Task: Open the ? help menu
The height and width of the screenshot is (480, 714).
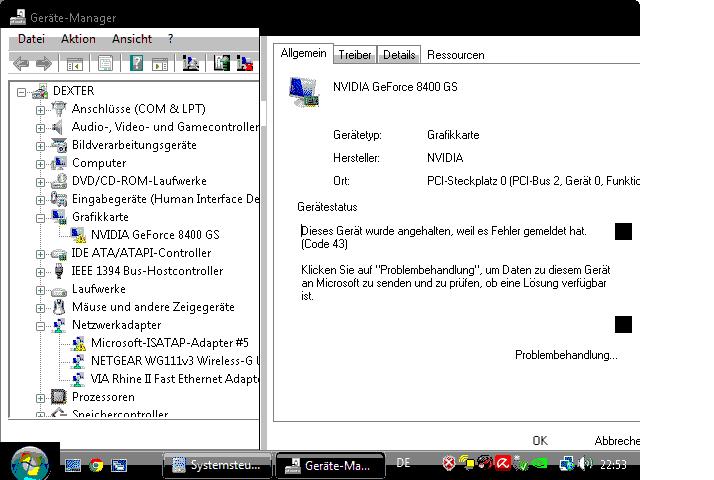Action: click(170, 39)
